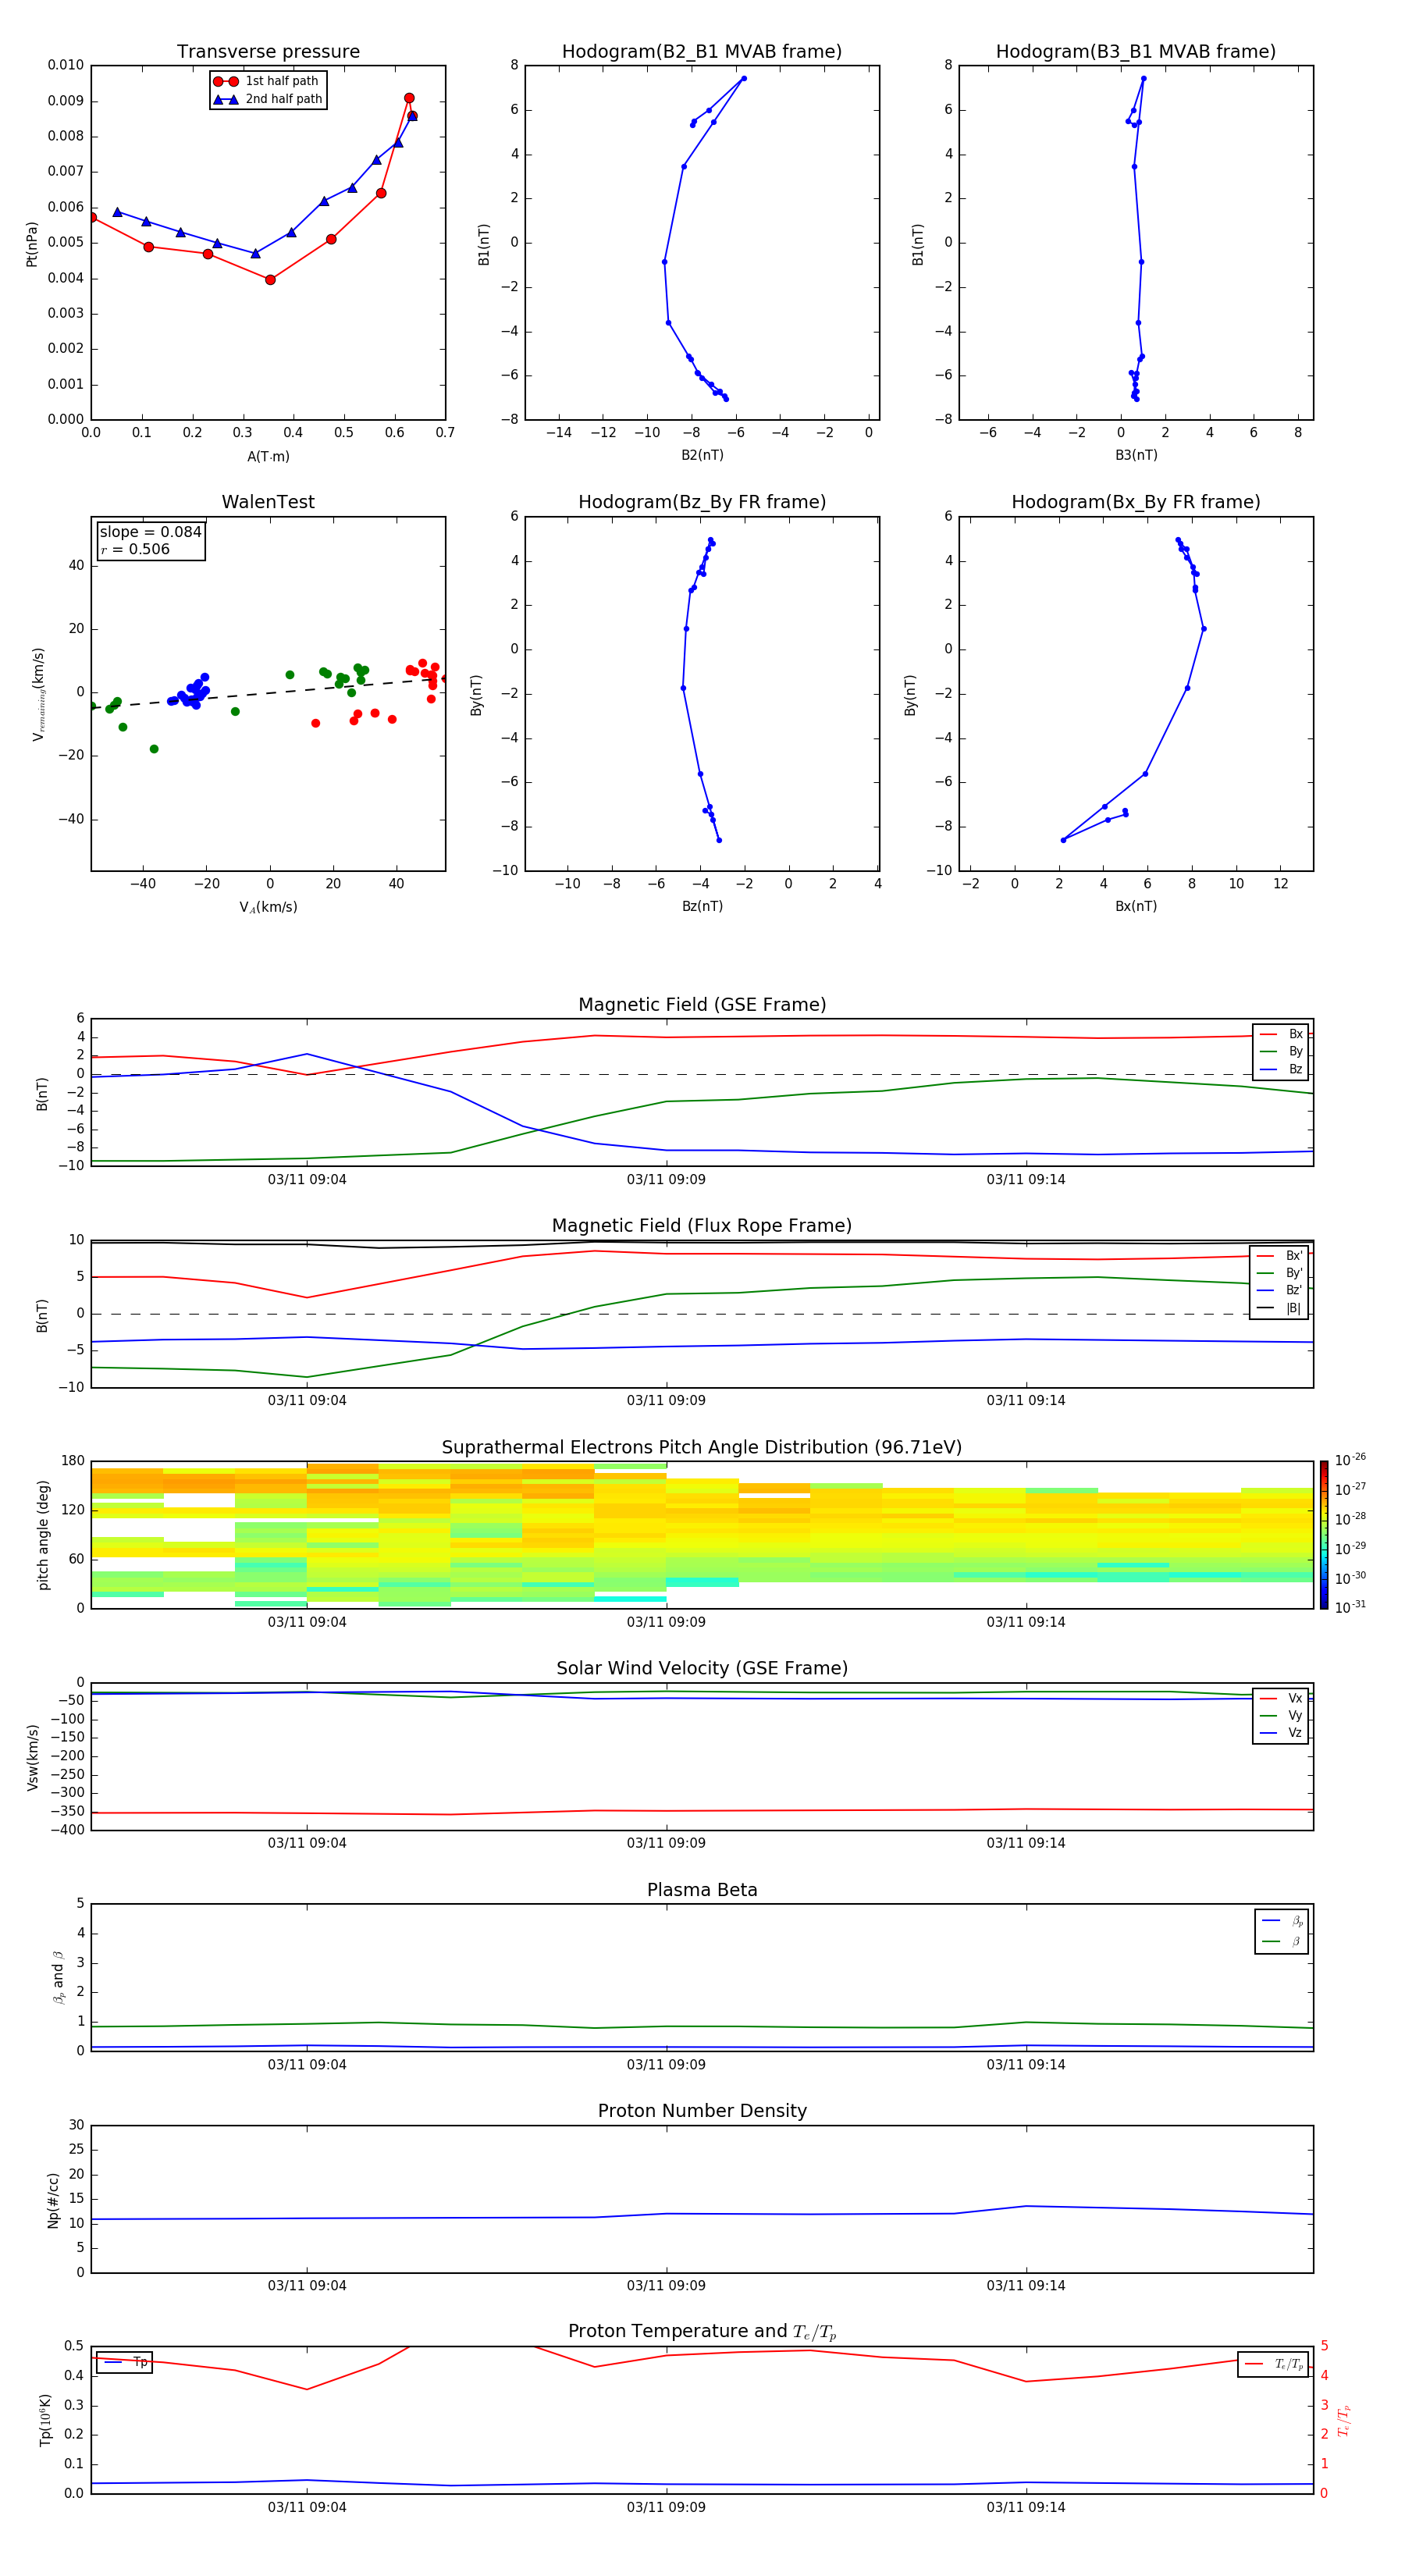The image size is (1405, 2576).
Task: Click the 'Plasma Beta' plot title
Action: coord(702,1890)
